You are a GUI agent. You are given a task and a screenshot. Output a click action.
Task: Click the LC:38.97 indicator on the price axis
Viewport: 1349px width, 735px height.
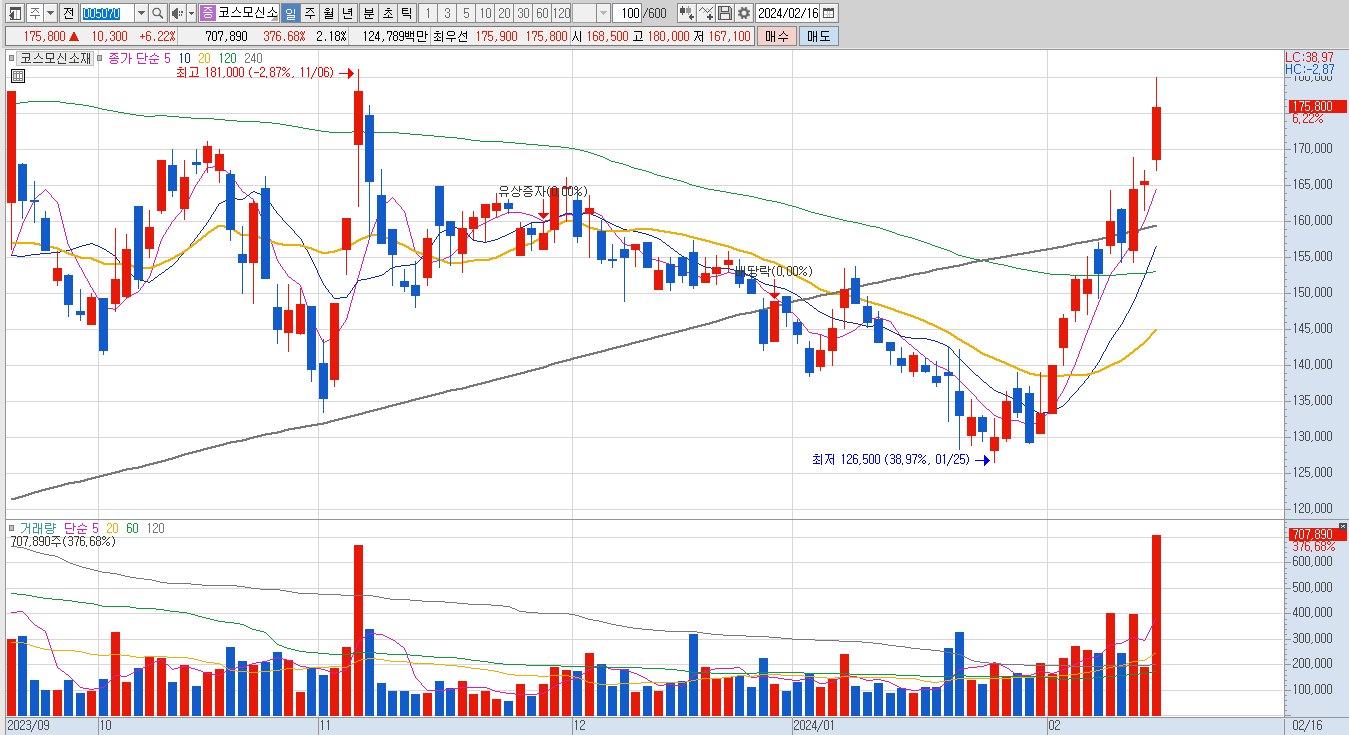point(1309,57)
